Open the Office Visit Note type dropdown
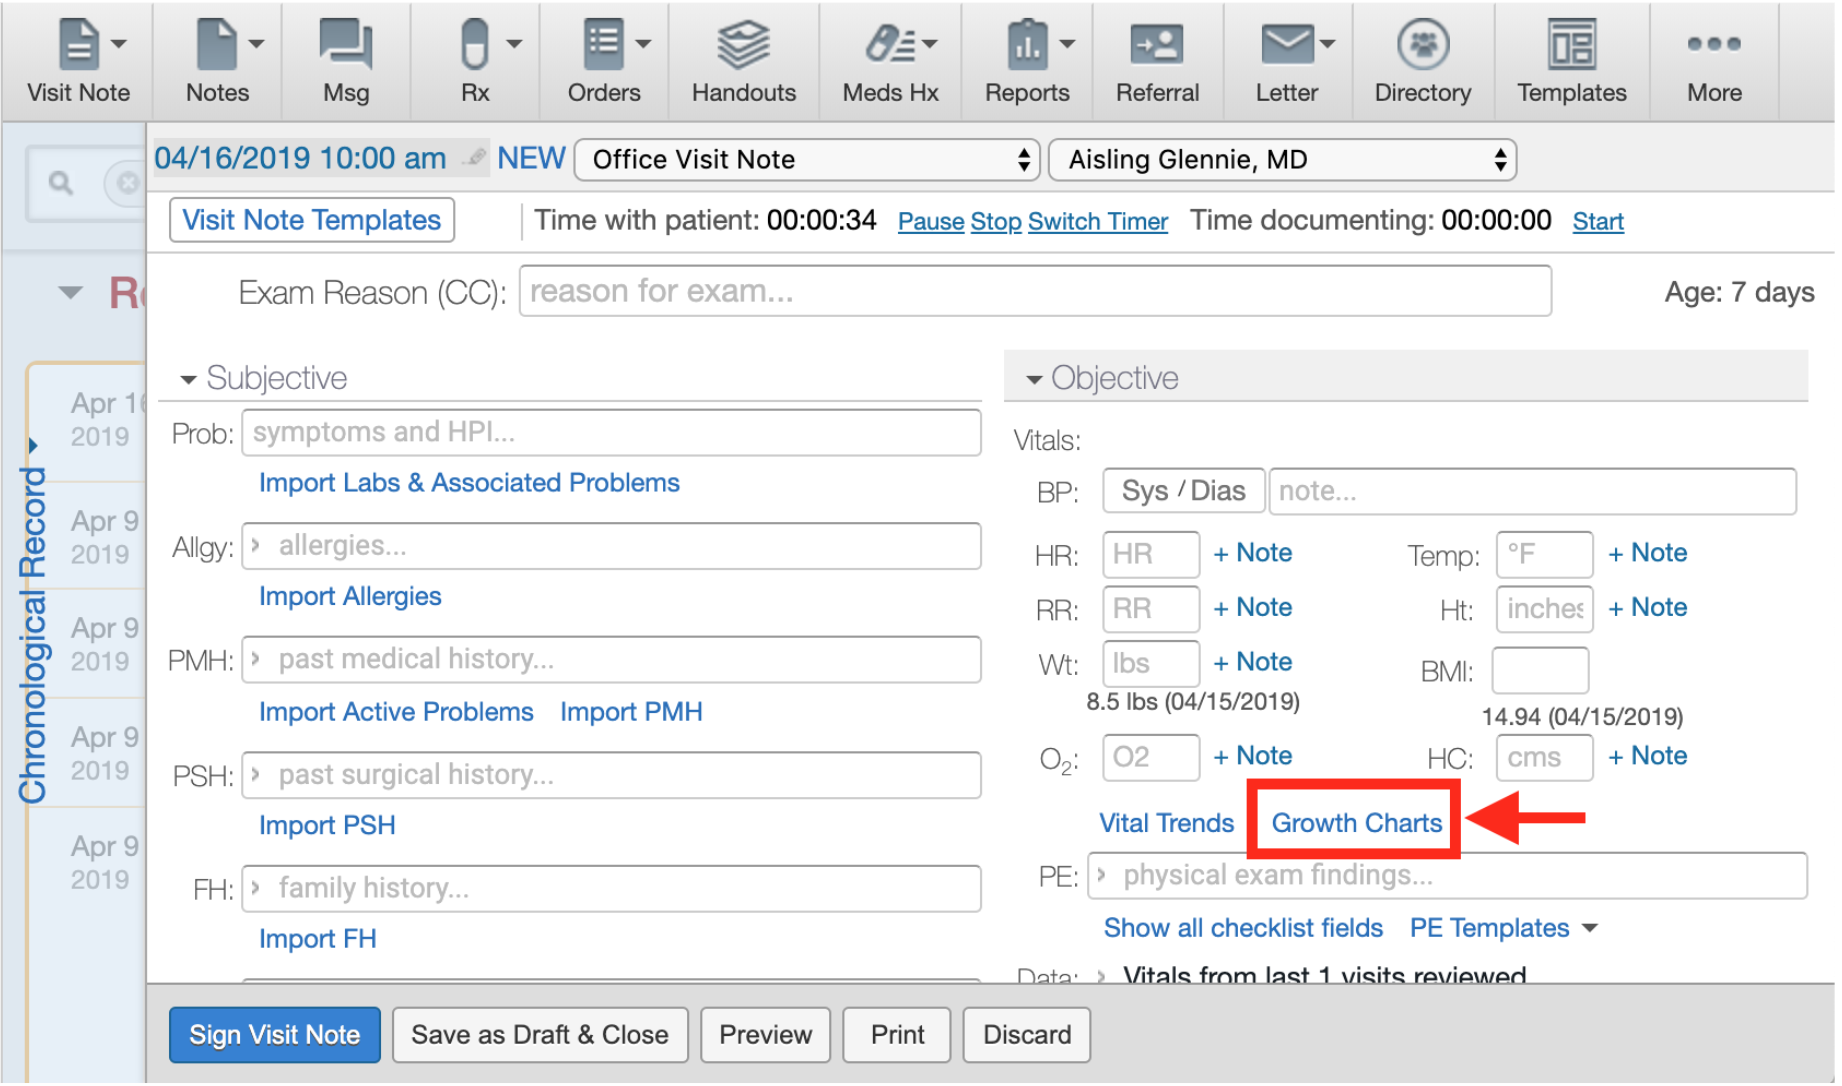Viewport: 1842px width, 1086px height. (x=807, y=160)
